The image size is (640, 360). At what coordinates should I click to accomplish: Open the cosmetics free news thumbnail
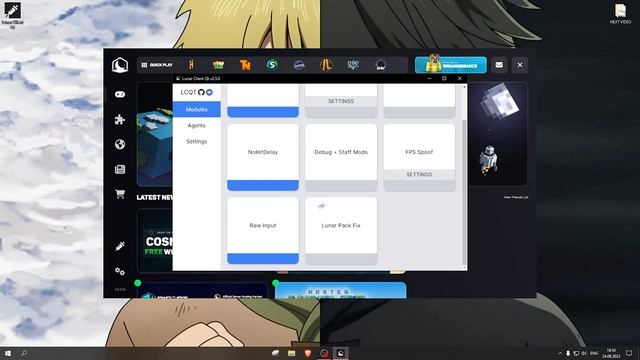pyautogui.click(x=155, y=240)
